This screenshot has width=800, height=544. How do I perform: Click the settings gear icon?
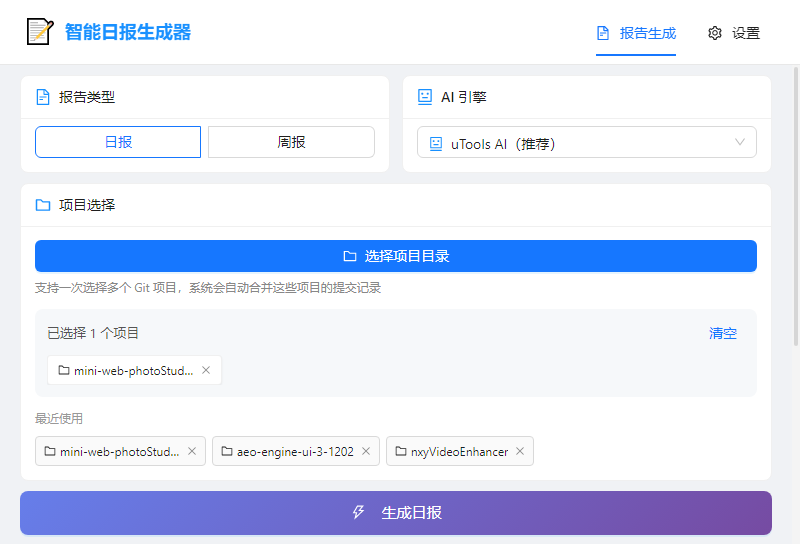(715, 33)
